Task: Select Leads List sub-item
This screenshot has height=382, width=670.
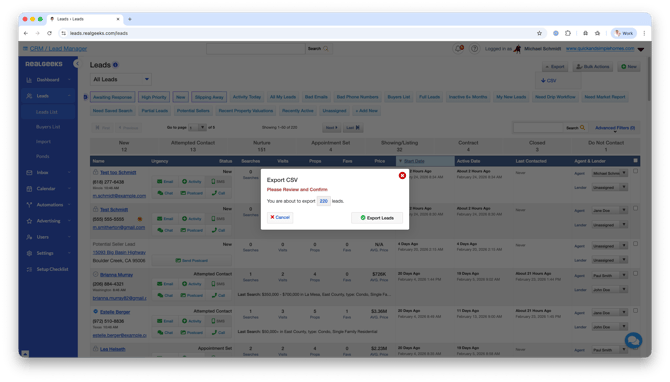Action: (47, 112)
